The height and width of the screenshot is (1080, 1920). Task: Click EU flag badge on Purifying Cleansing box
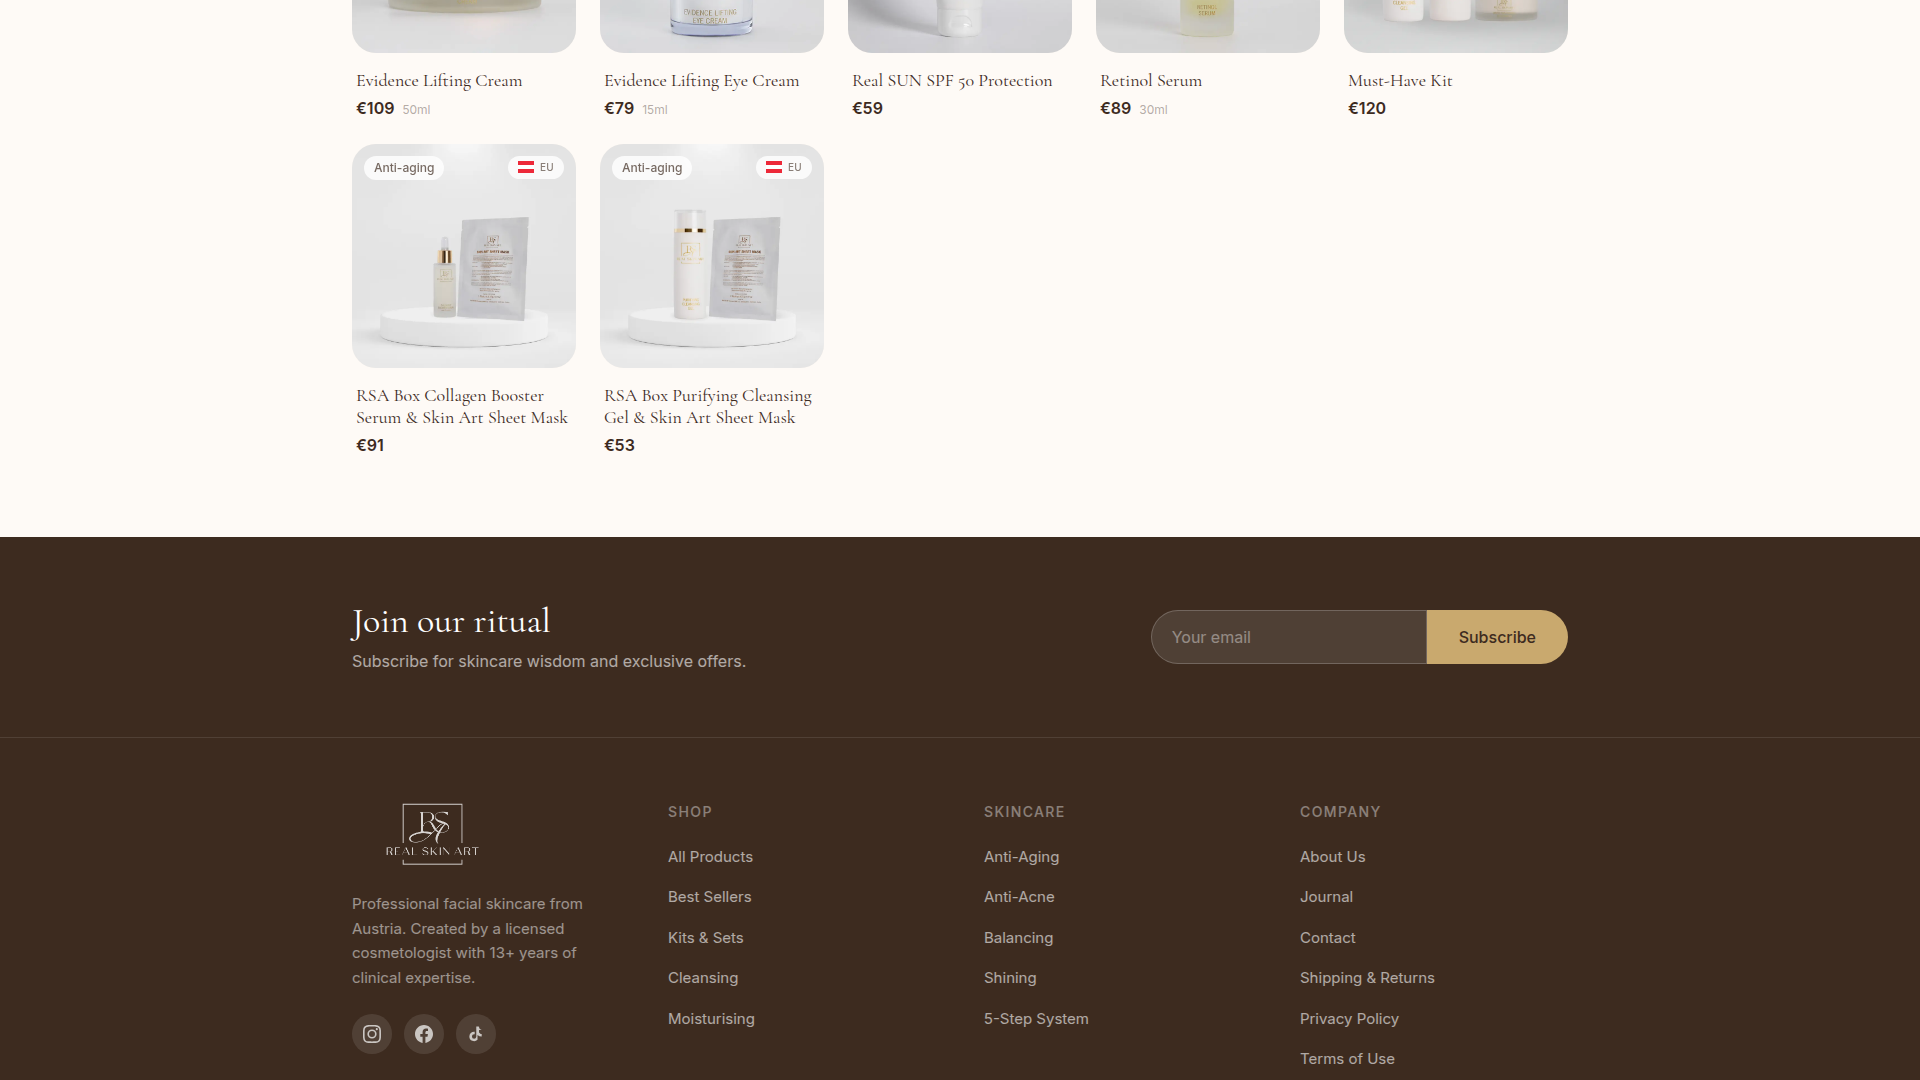(784, 168)
